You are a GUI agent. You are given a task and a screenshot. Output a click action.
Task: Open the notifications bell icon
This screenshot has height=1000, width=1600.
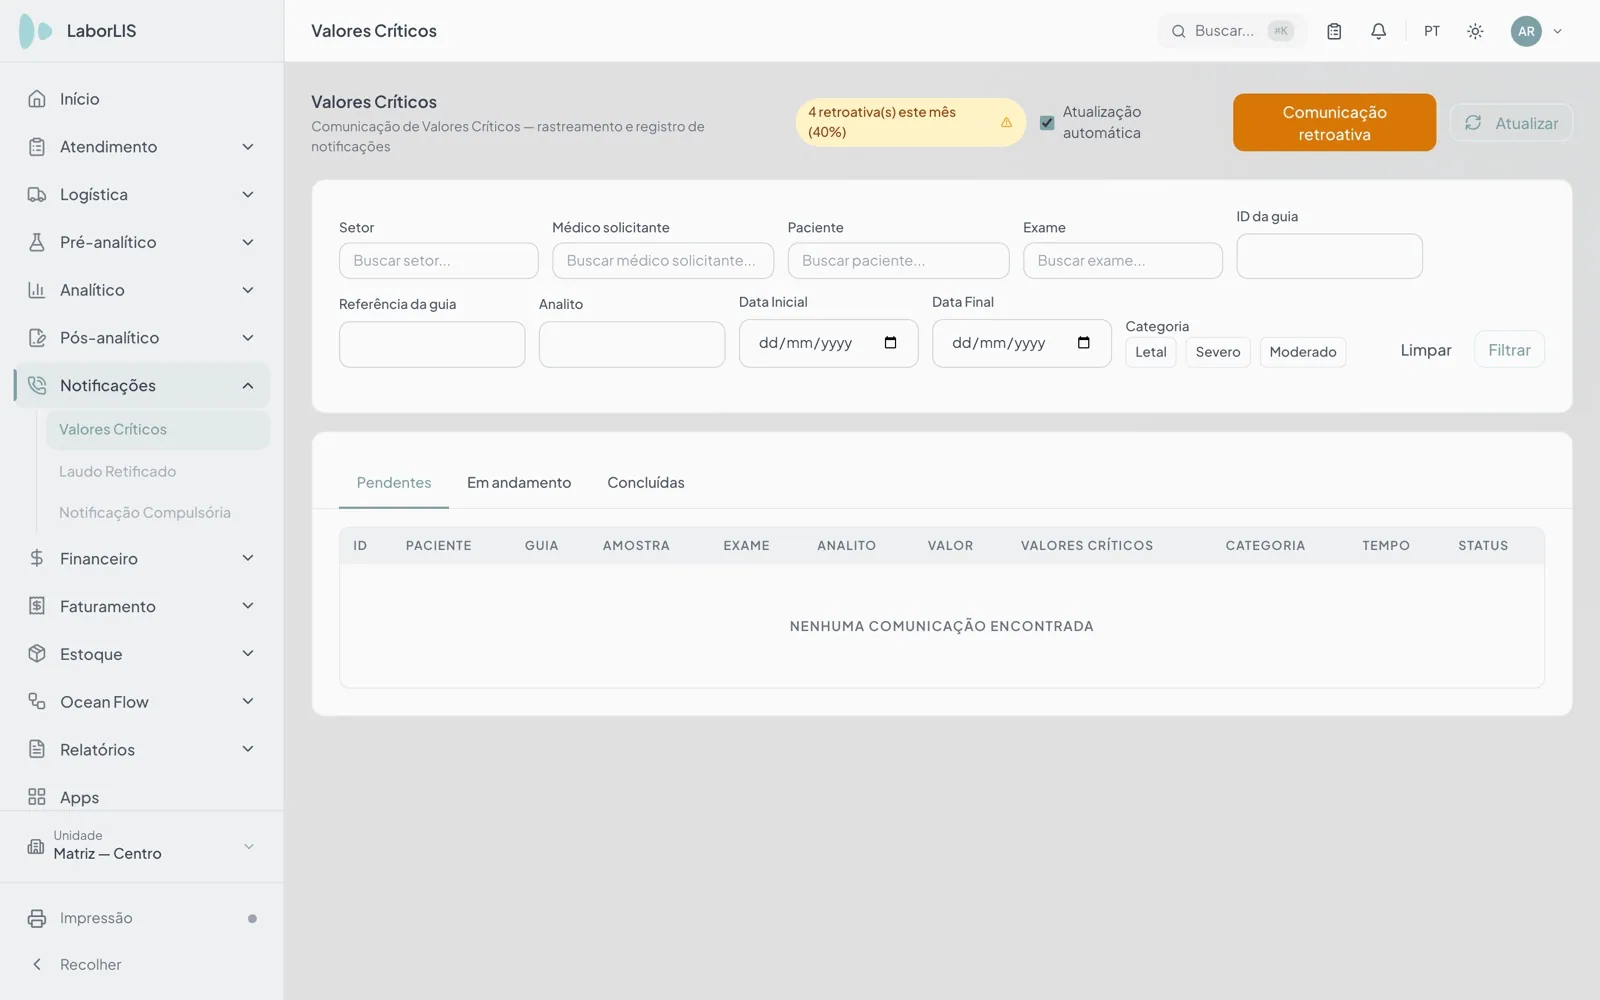point(1378,31)
